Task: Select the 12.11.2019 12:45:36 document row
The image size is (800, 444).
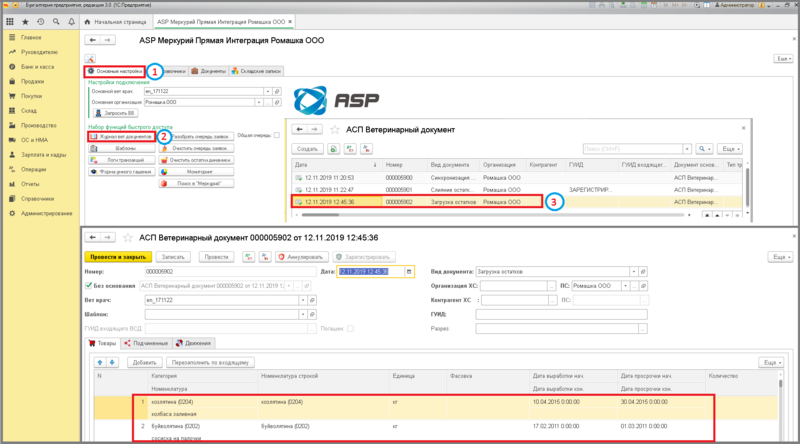Action: point(400,202)
